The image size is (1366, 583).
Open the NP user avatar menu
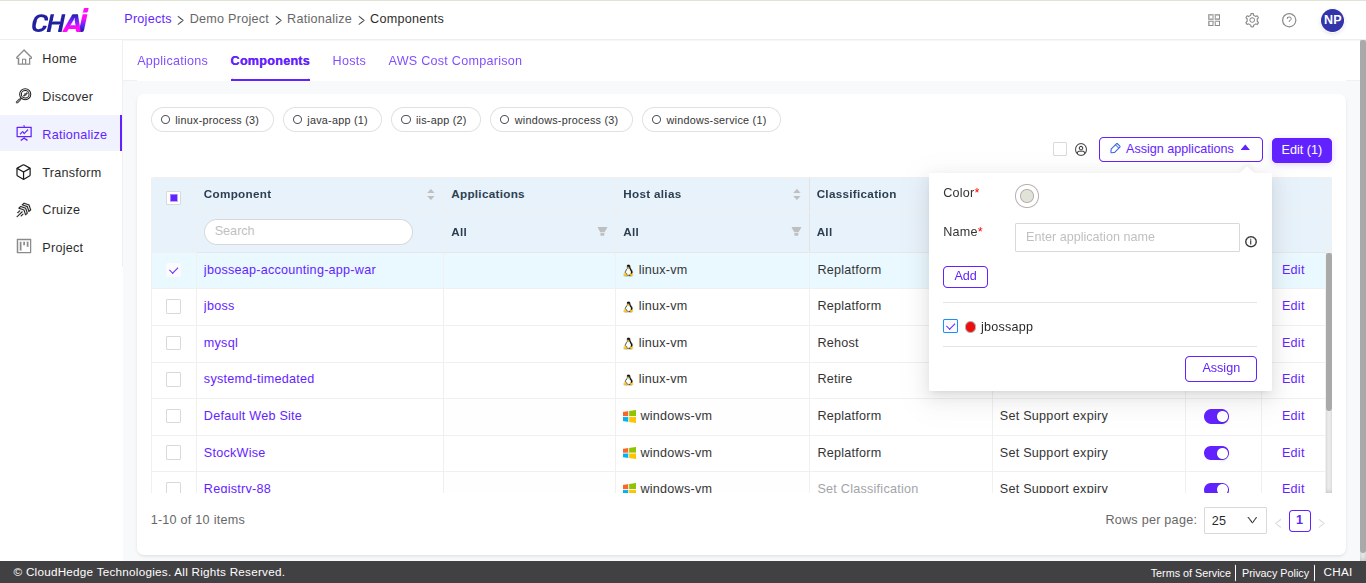(x=1332, y=20)
